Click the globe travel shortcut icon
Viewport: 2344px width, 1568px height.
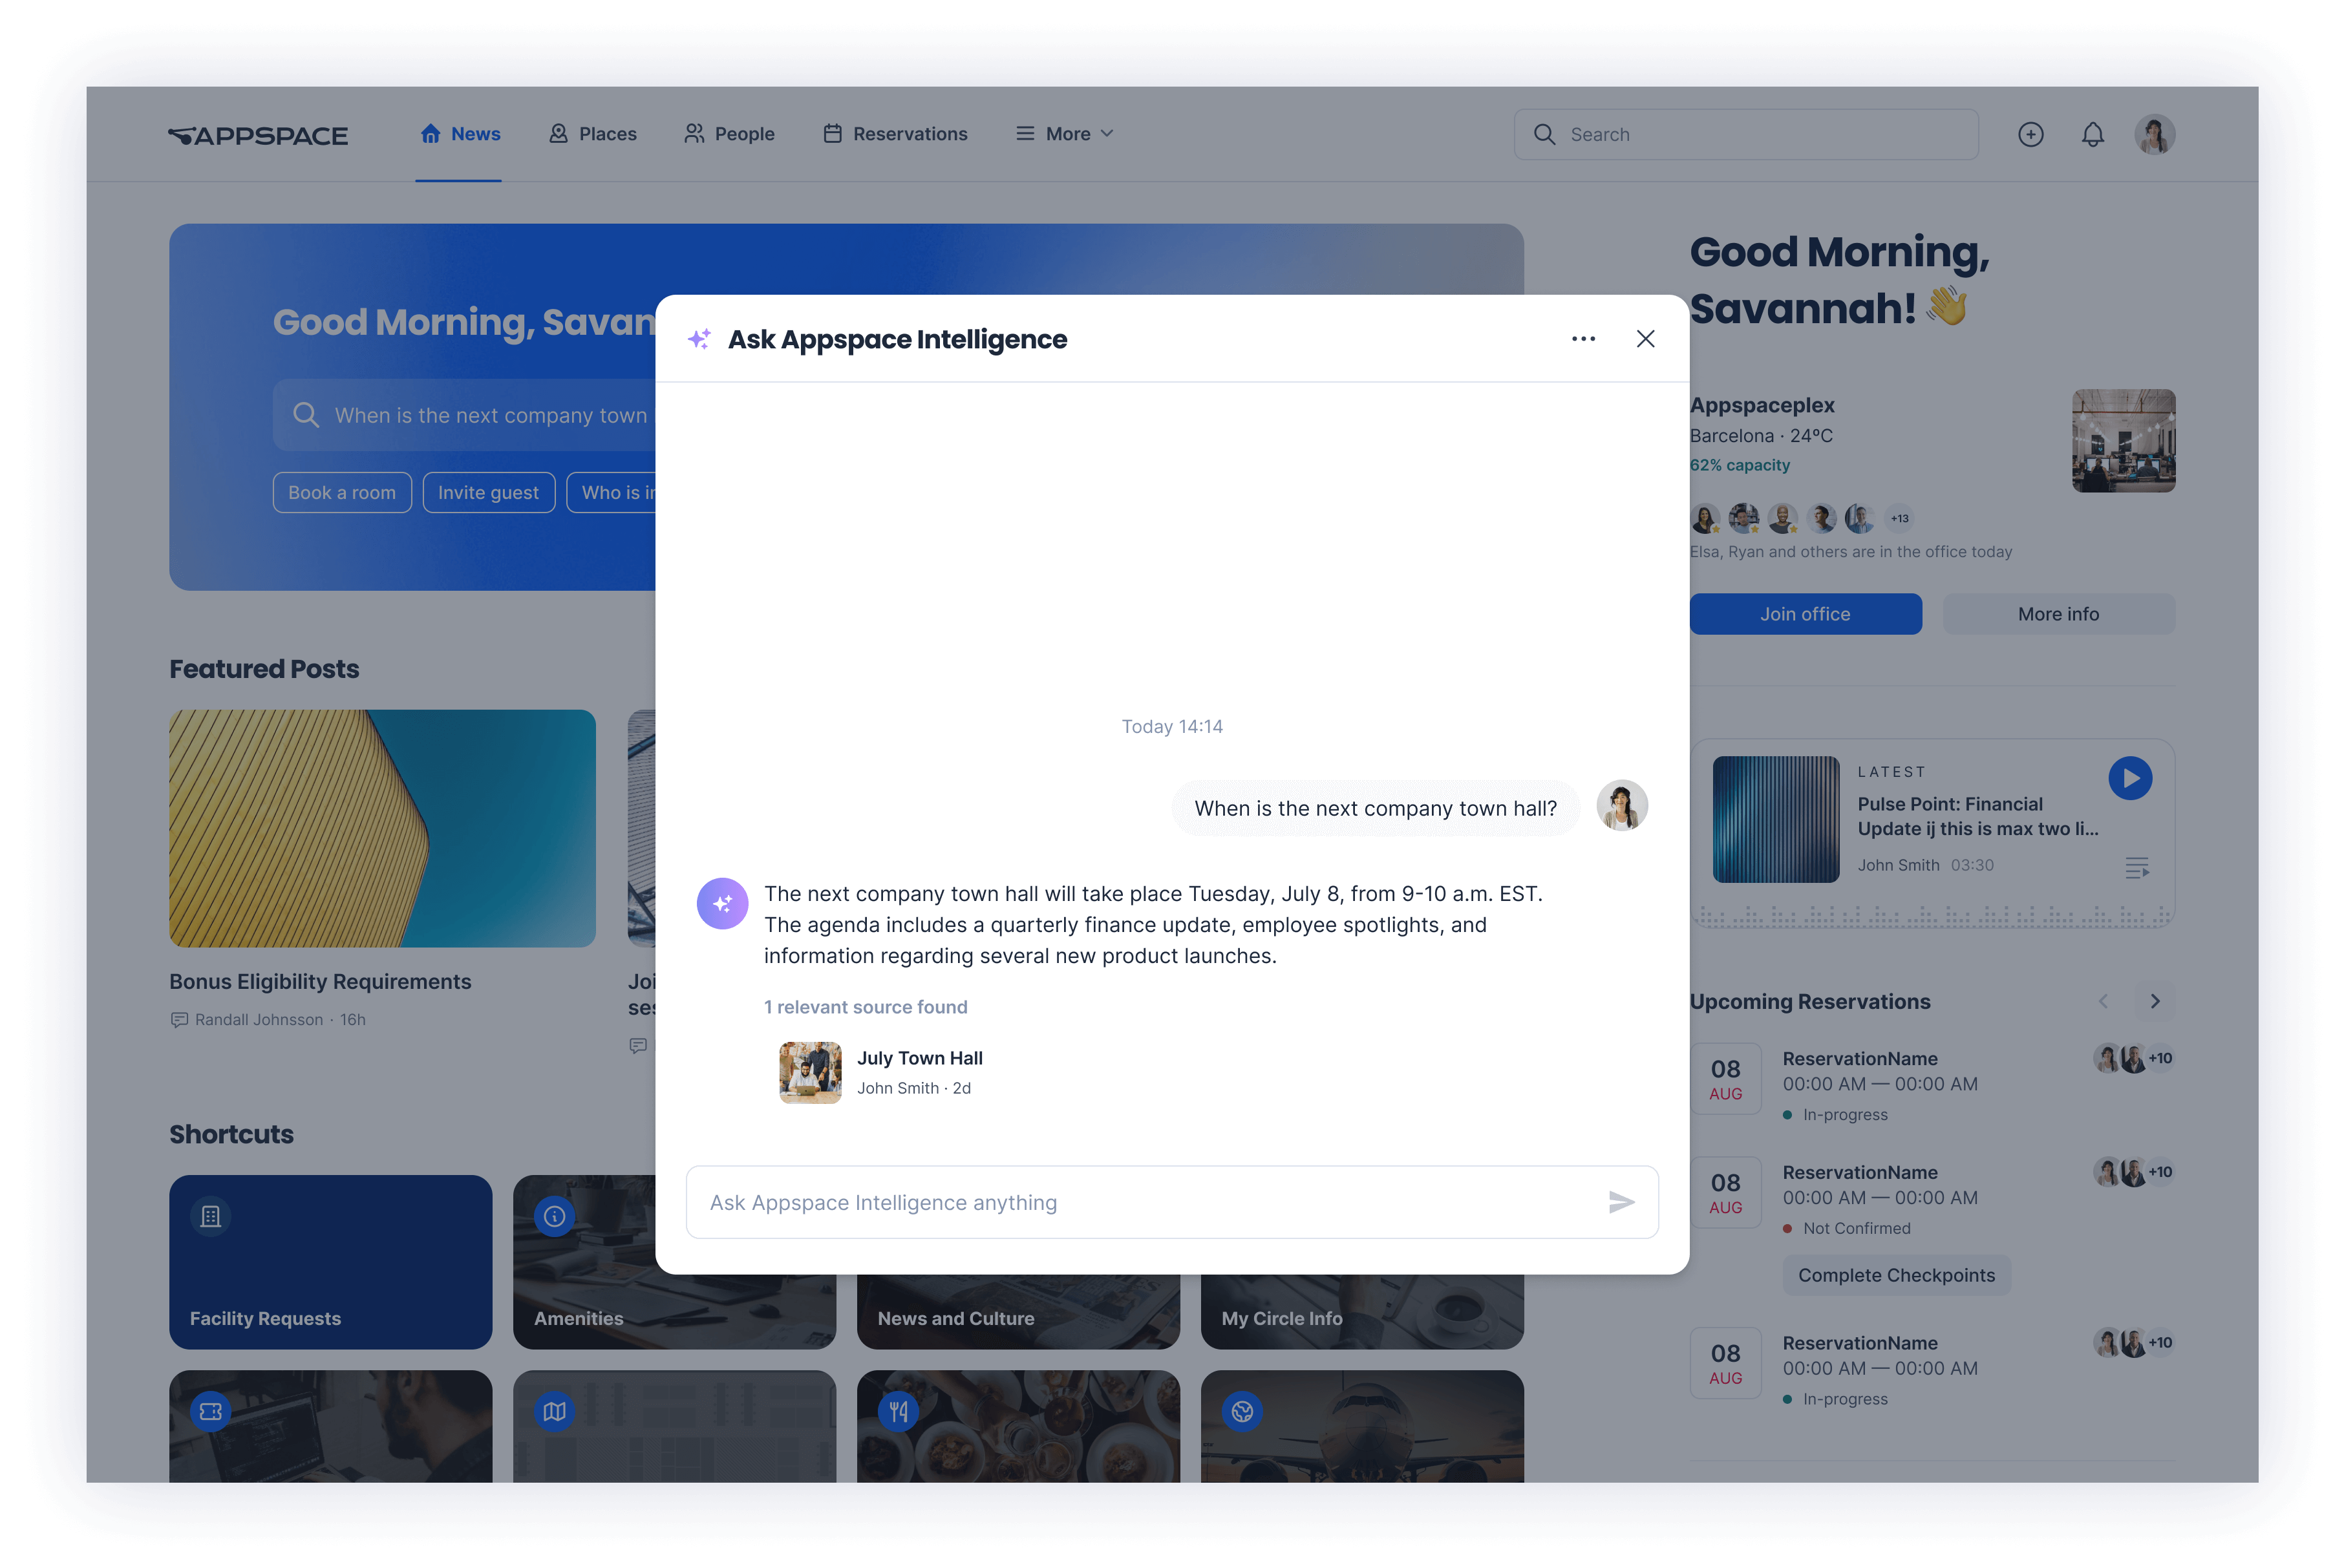(1242, 1411)
